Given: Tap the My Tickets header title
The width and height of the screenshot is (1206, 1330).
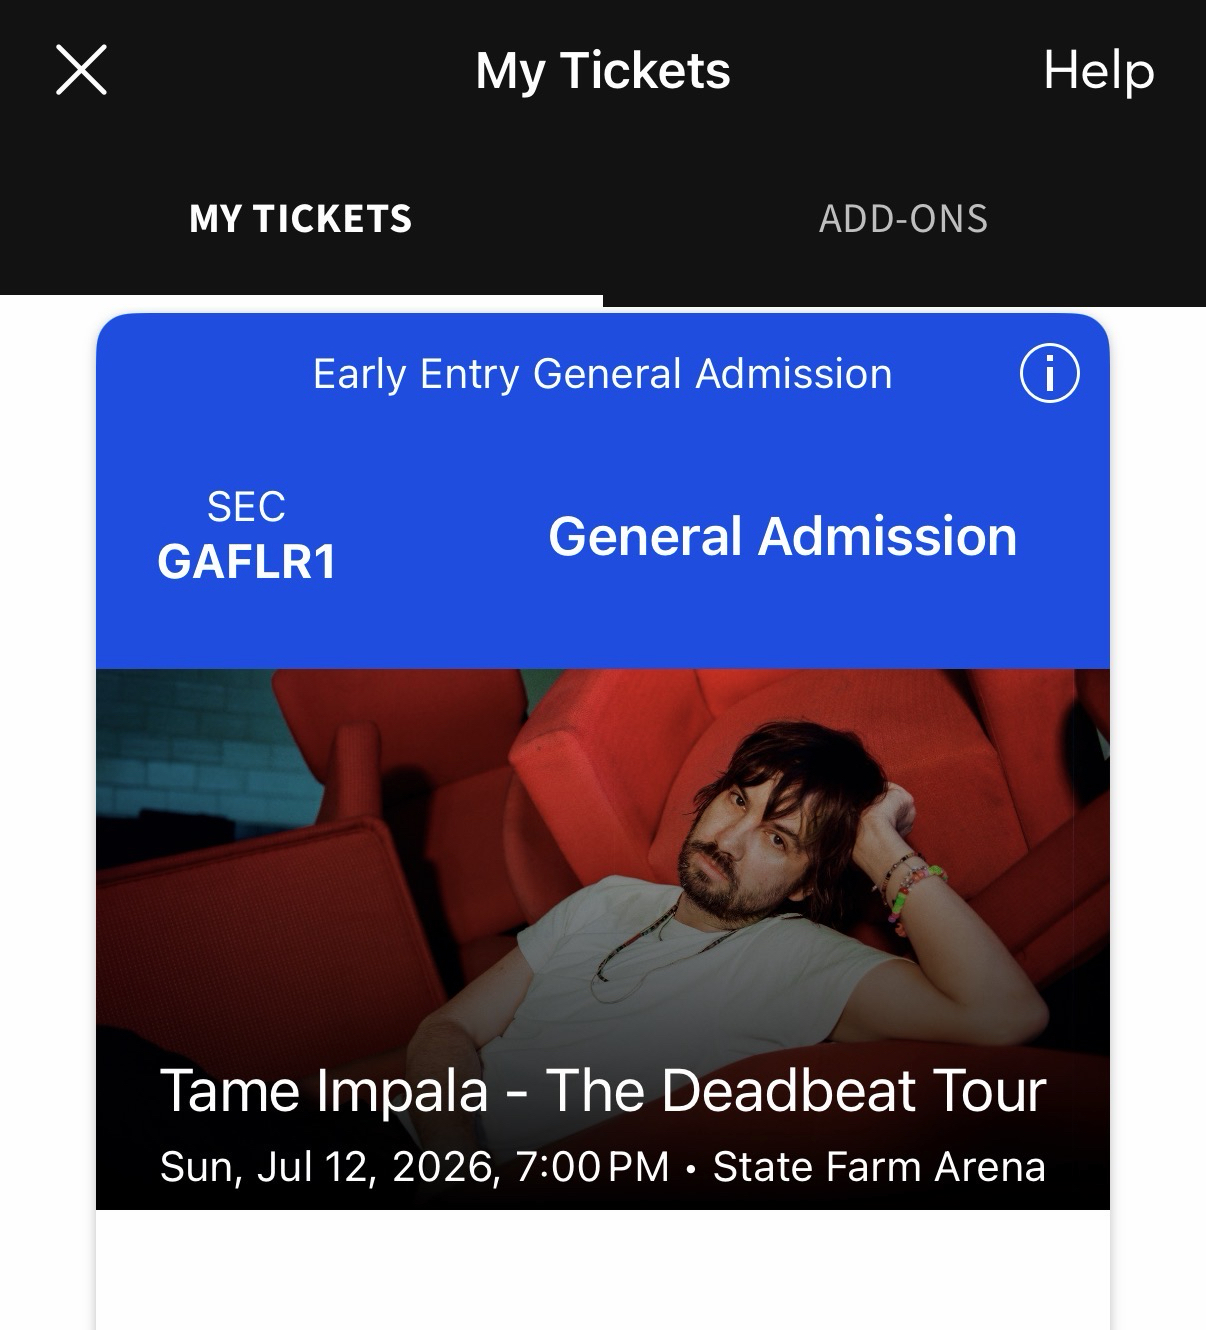Looking at the screenshot, I should (602, 70).
